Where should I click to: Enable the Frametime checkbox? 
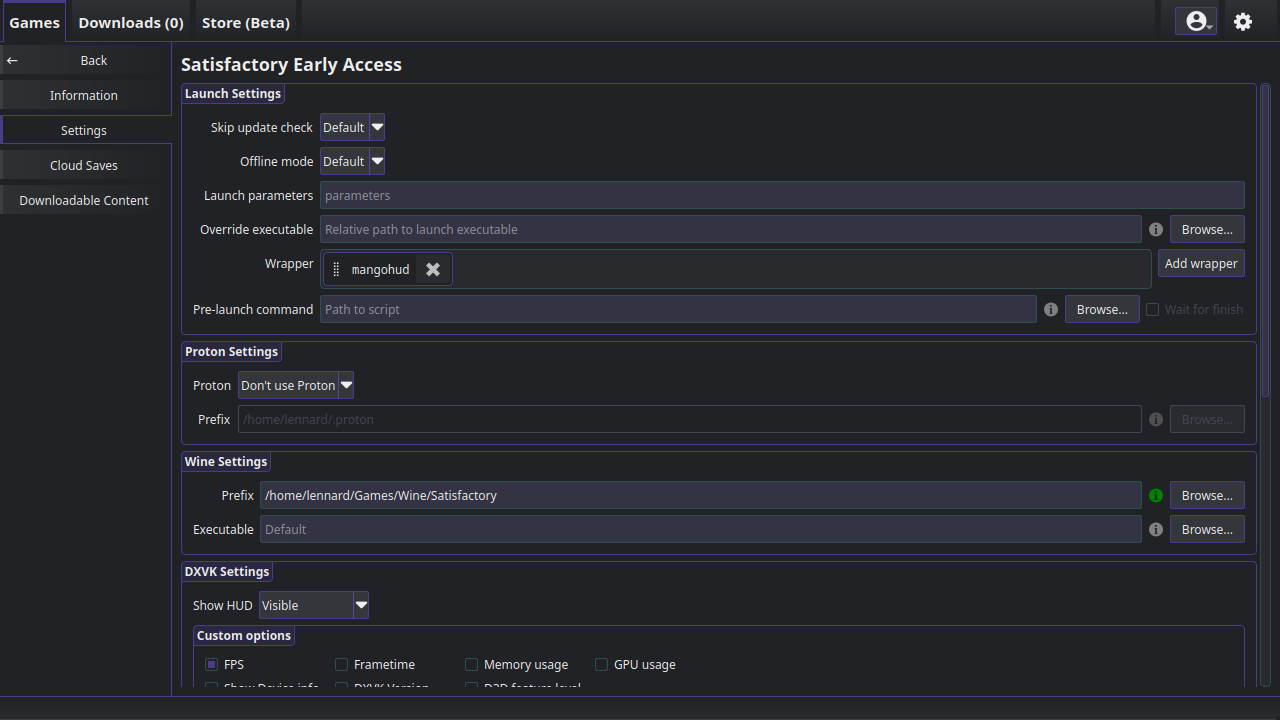[x=341, y=664]
